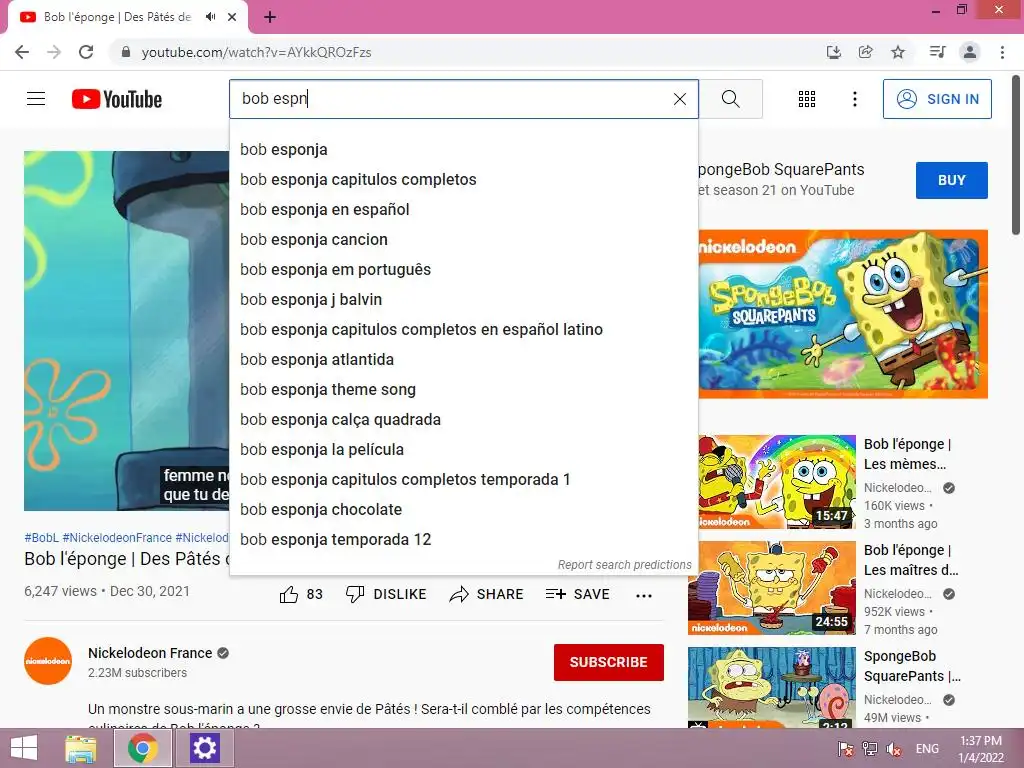Clear the search box with X icon
This screenshot has width=1024, height=768.
(x=680, y=99)
